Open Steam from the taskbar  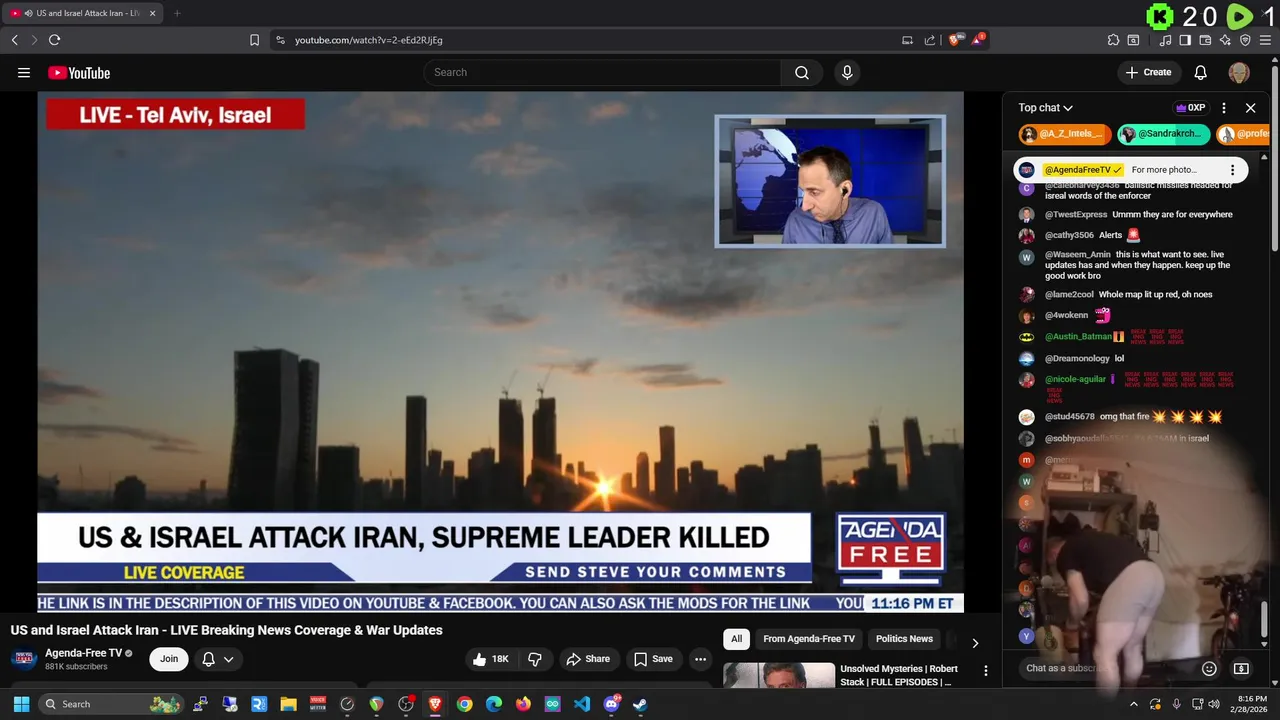tap(640, 704)
